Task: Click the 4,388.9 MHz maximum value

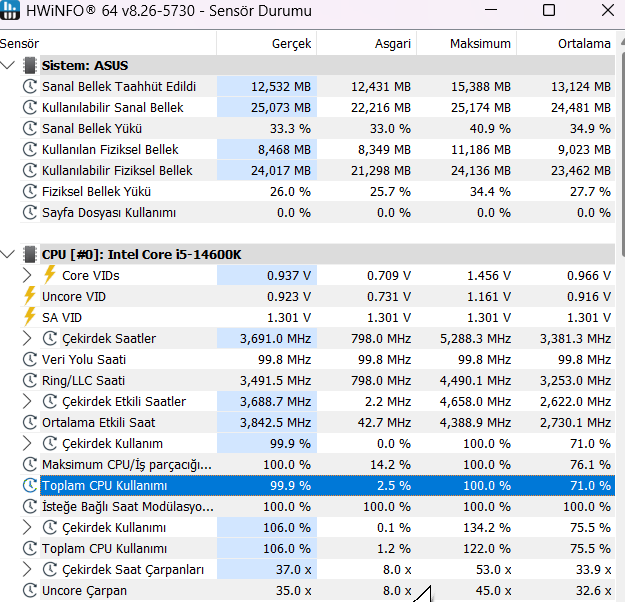Action: click(475, 423)
